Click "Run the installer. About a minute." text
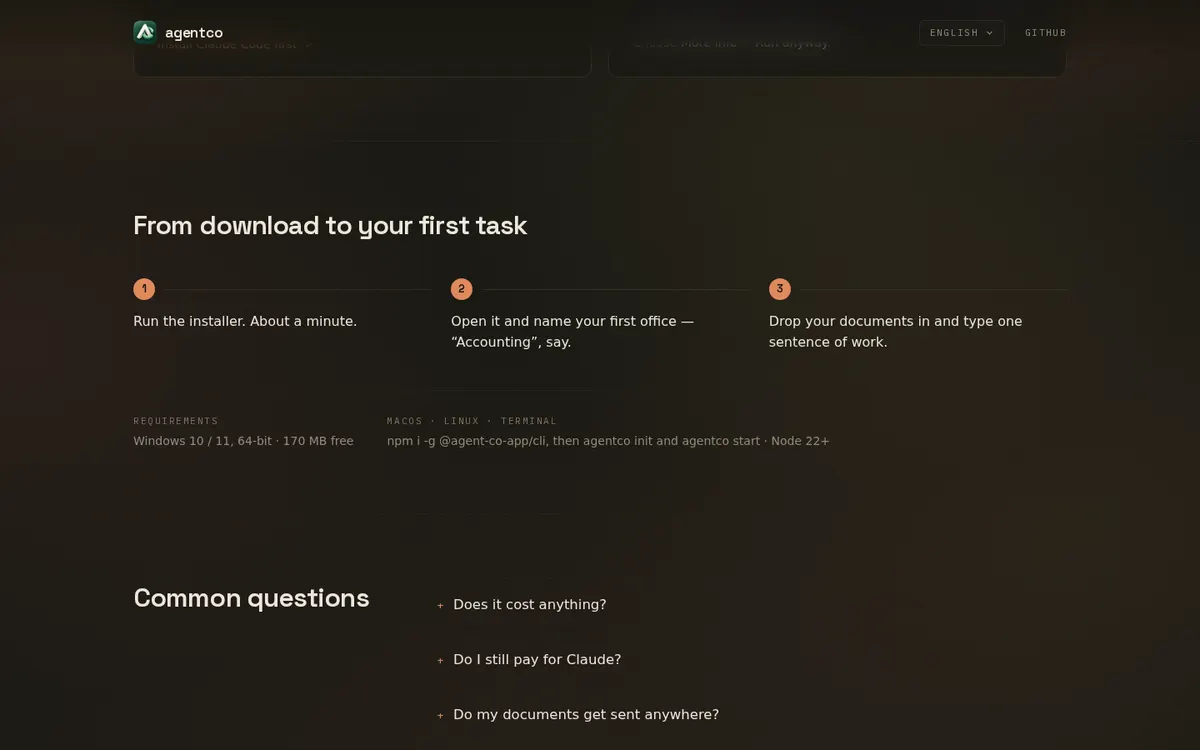Viewport: 1200px width, 750px height. [x=245, y=321]
